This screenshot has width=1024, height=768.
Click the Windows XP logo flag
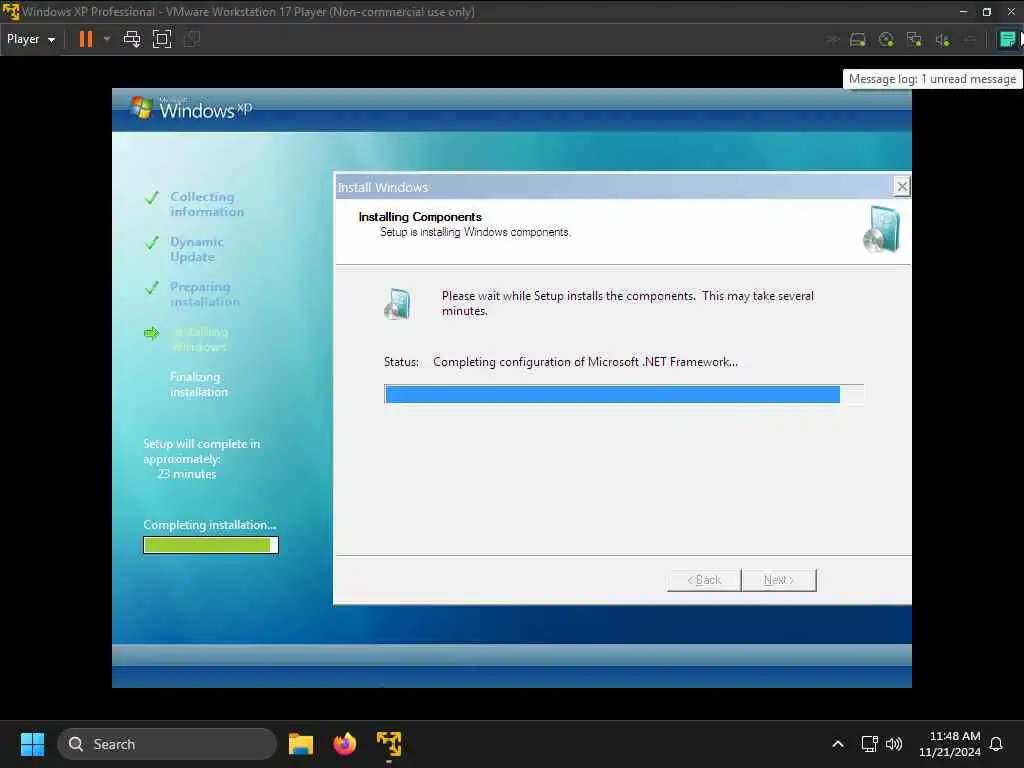(x=140, y=107)
